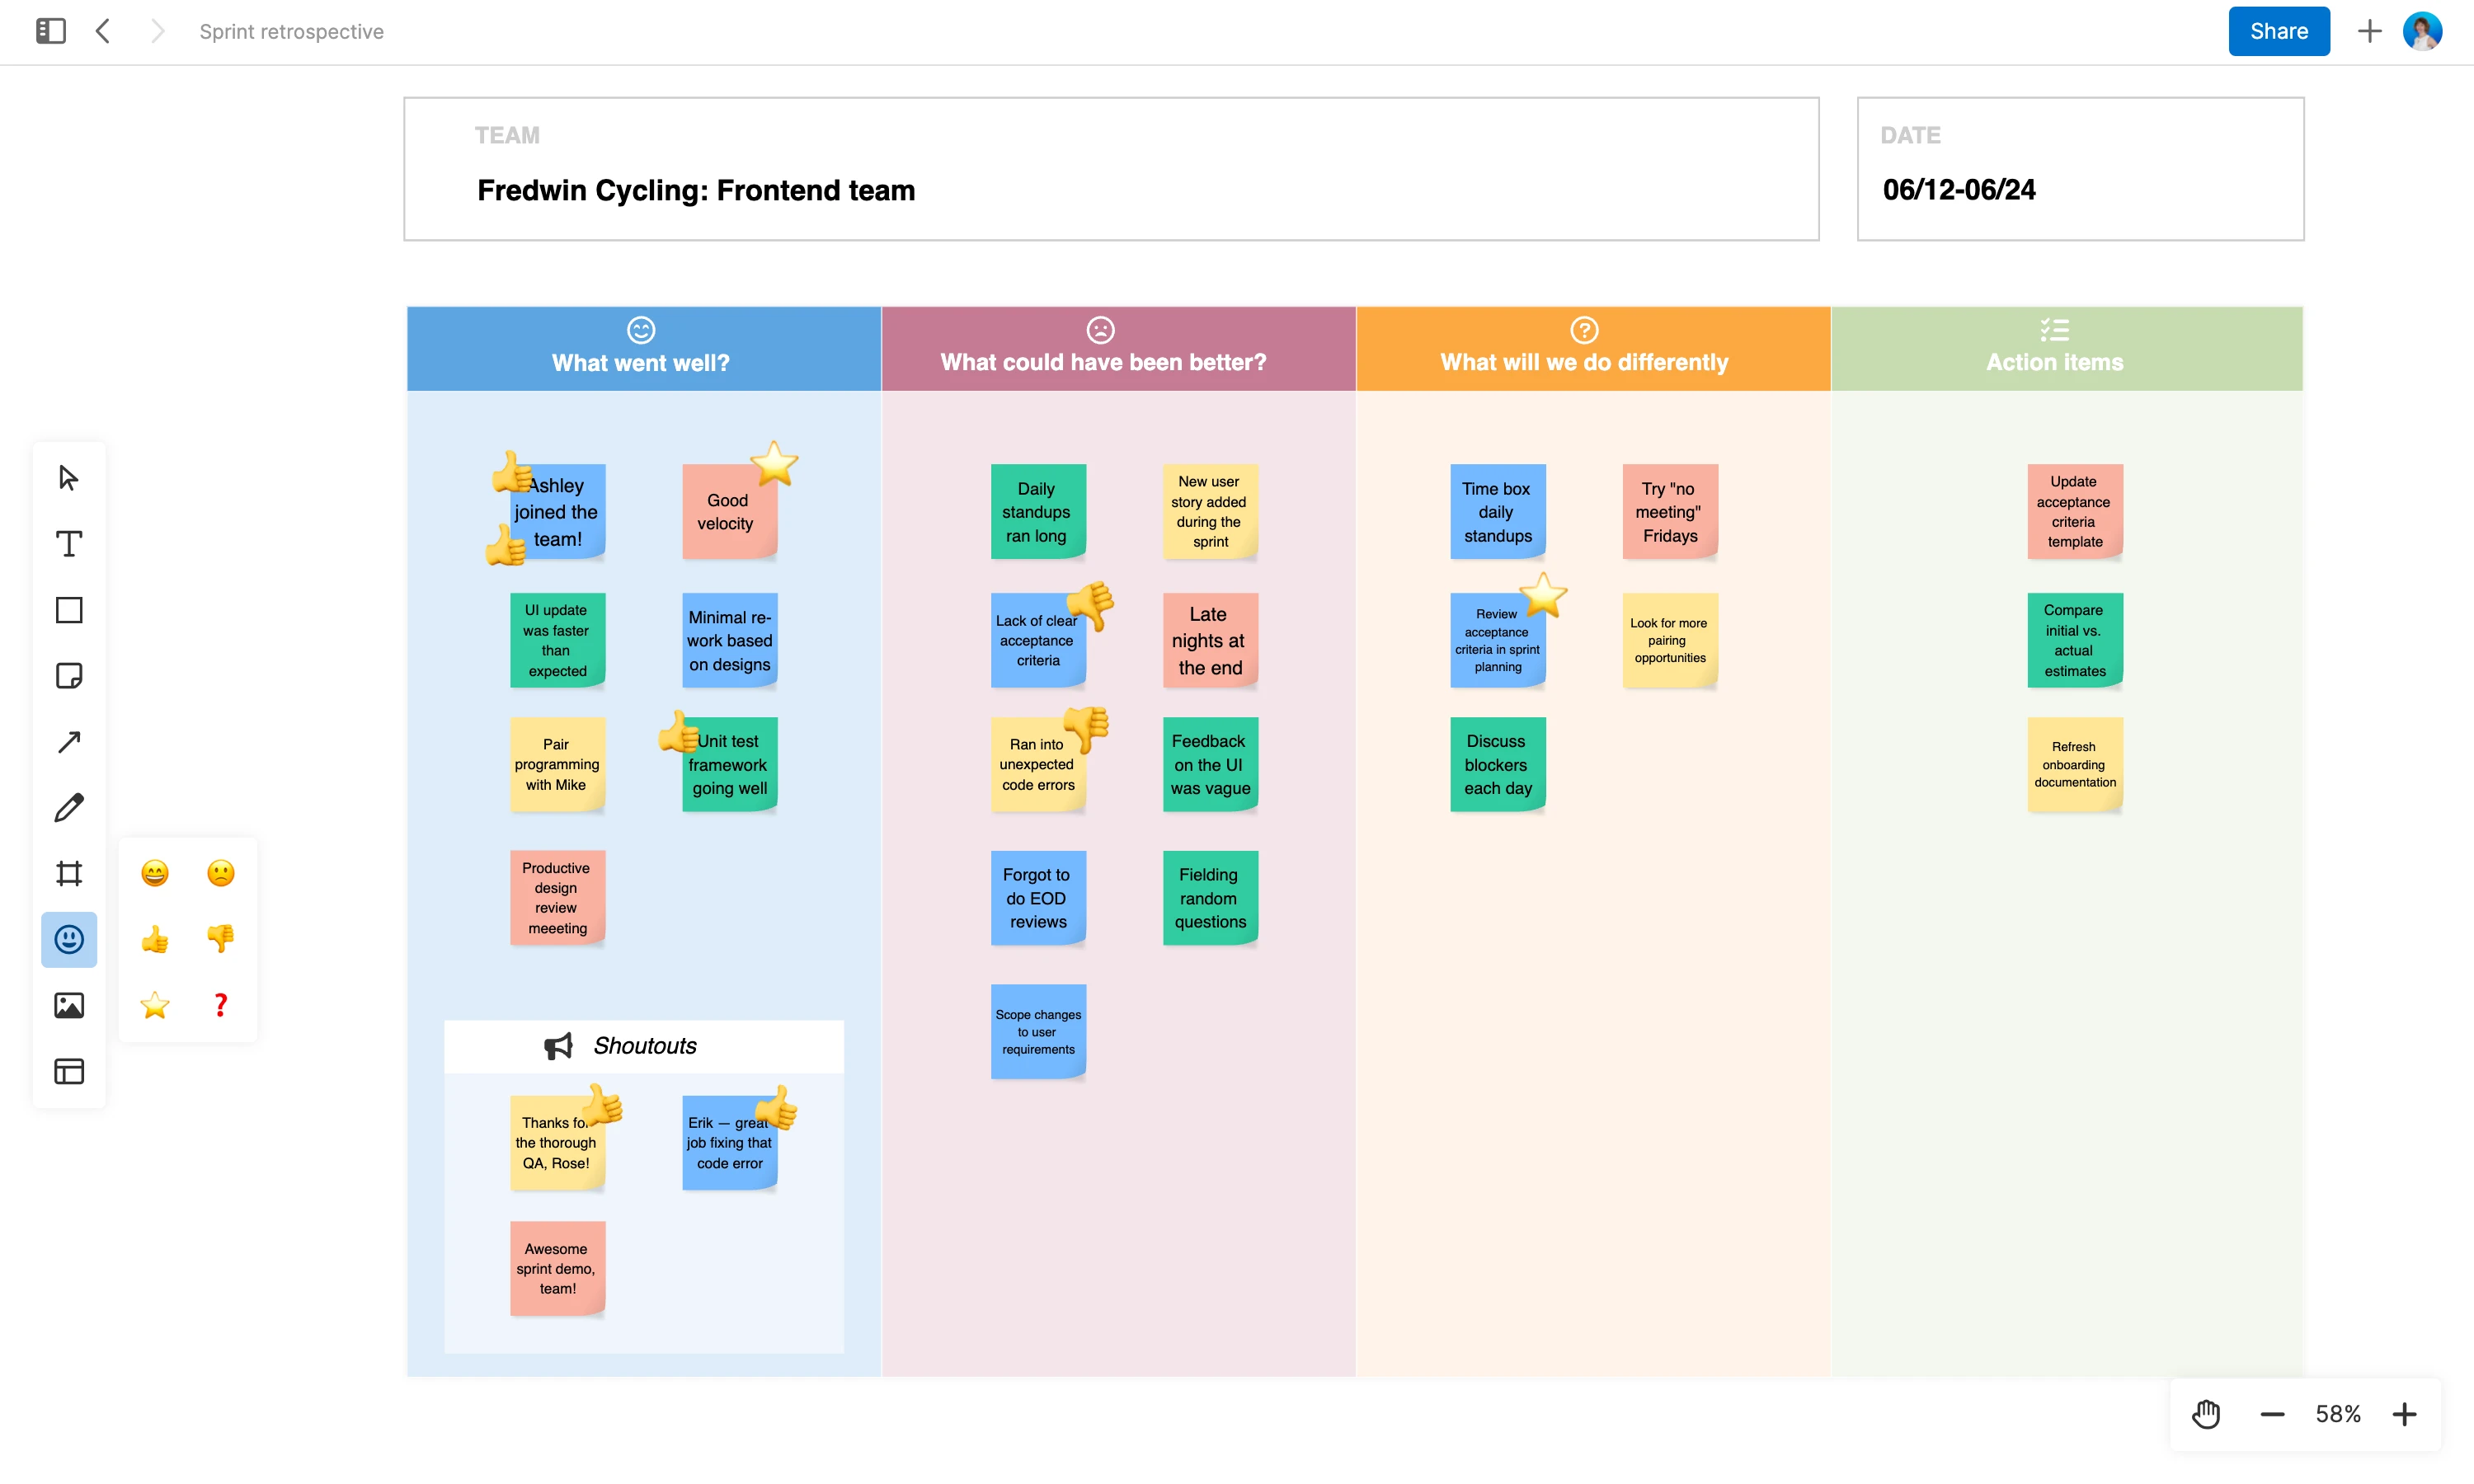Select the frame tool
2474x1484 pixels.
click(68, 874)
